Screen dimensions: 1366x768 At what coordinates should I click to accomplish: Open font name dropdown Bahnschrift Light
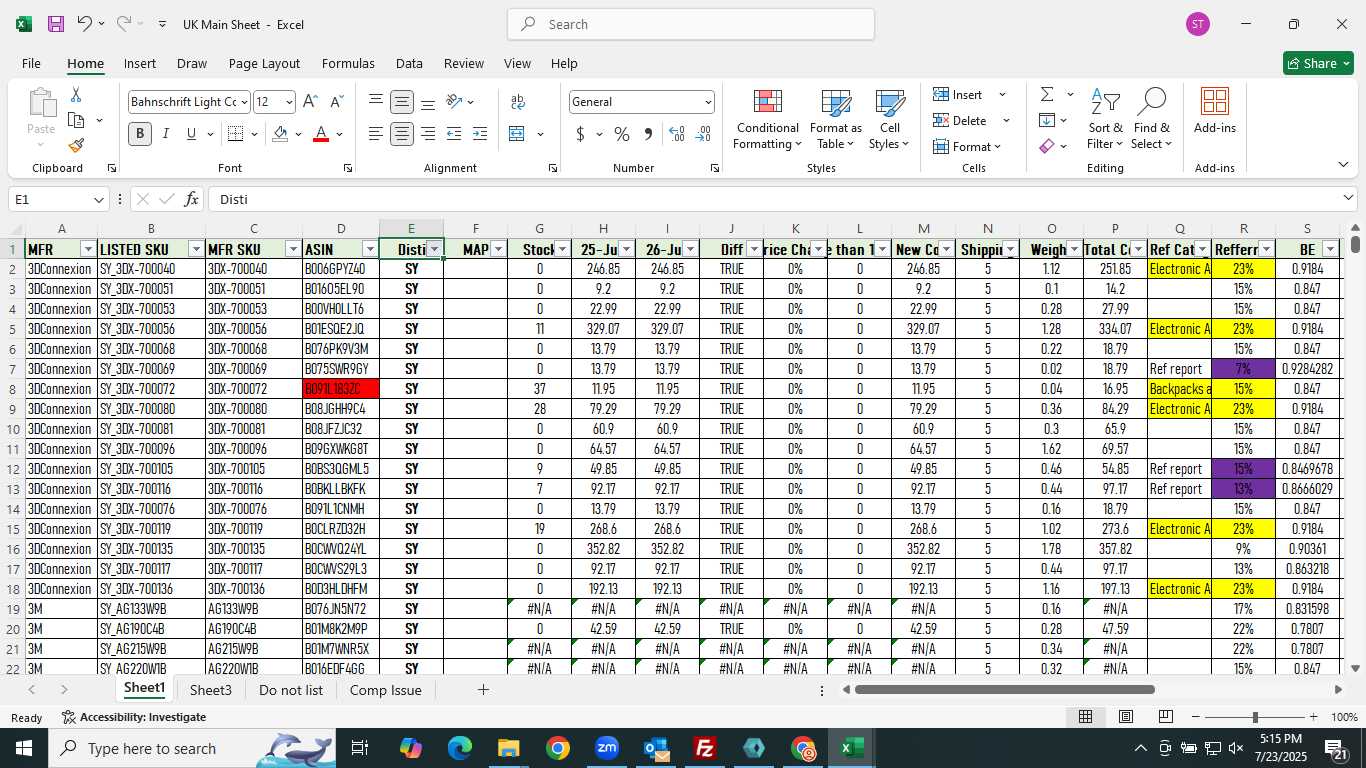tap(244, 102)
